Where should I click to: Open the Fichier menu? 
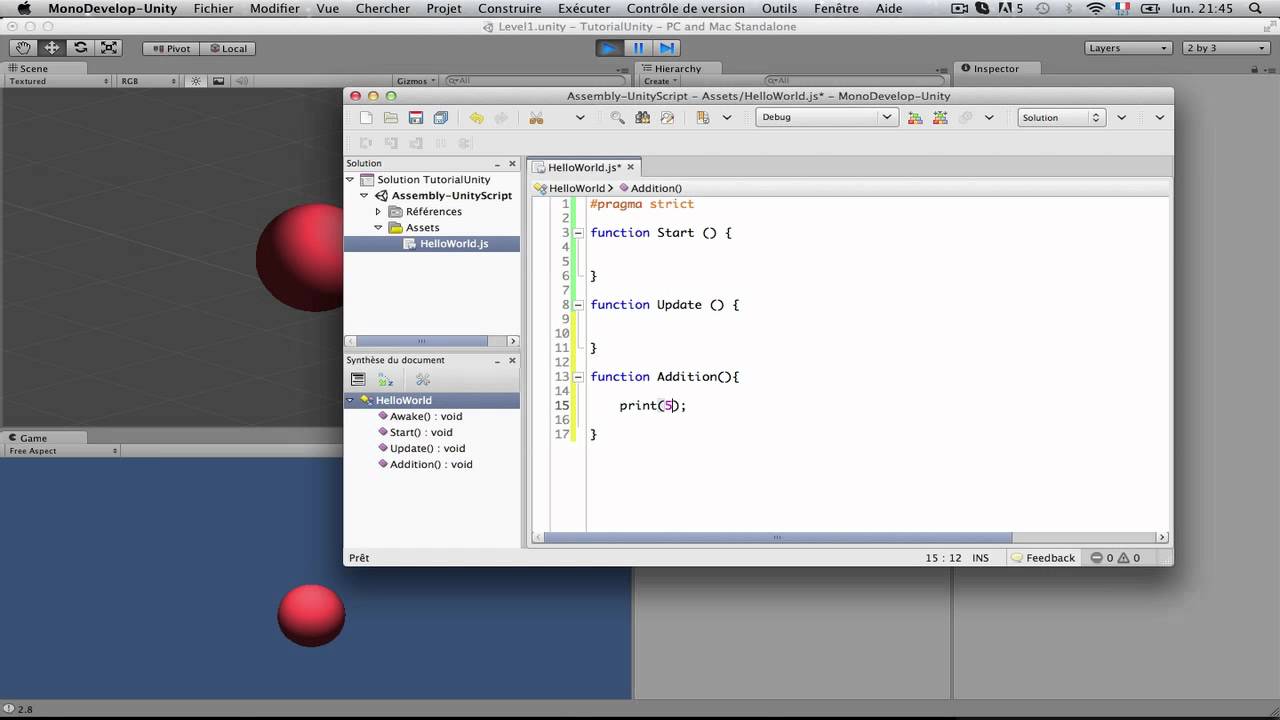pyautogui.click(x=213, y=8)
